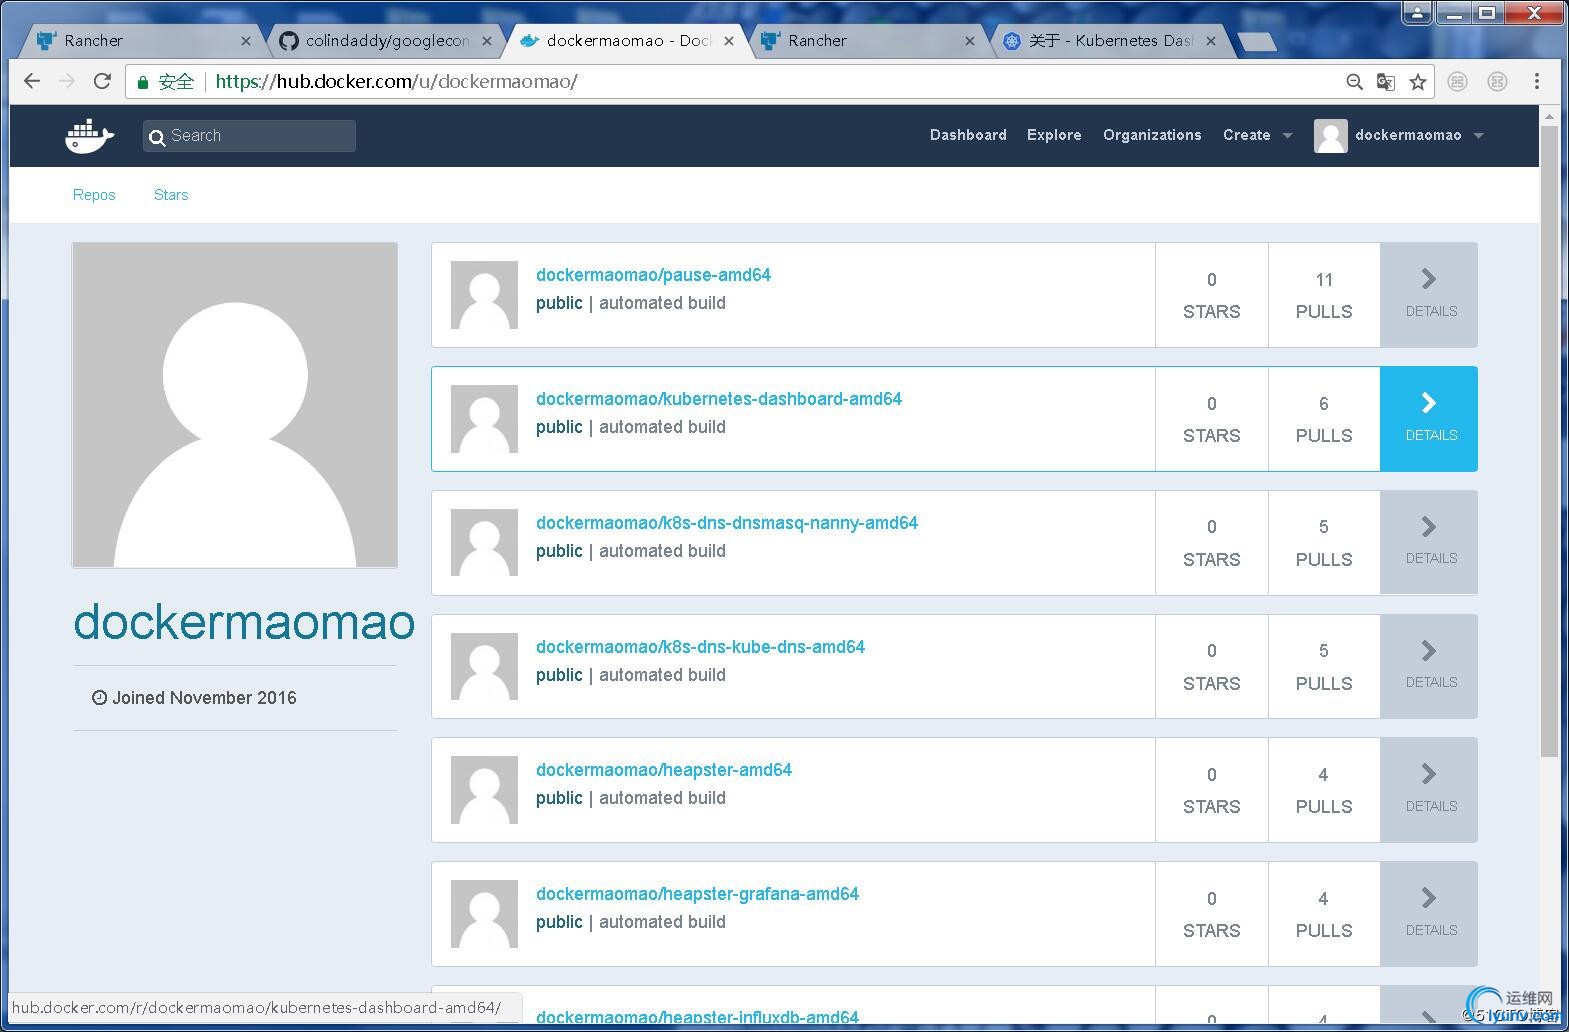
Task: Open dockermaomao/heapster-amd64 repository link
Action: (x=664, y=770)
